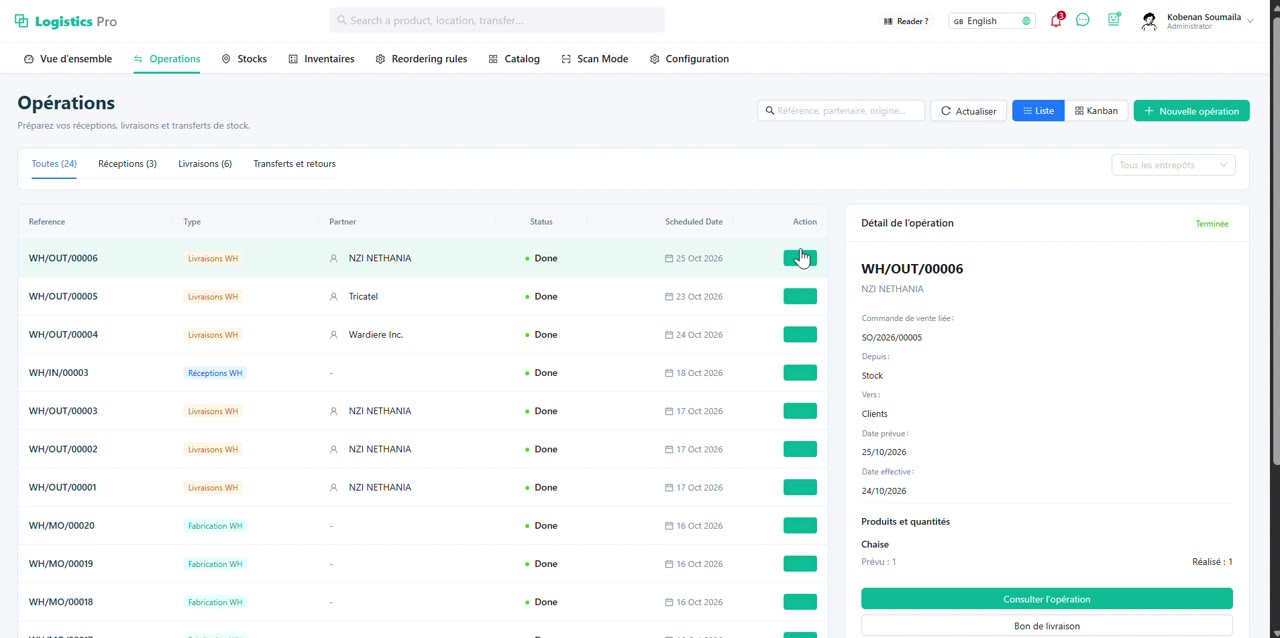Click the Kobenan Soumaila avatar picture
Viewport: 1280px width, 638px height.
(x=1149, y=21)
